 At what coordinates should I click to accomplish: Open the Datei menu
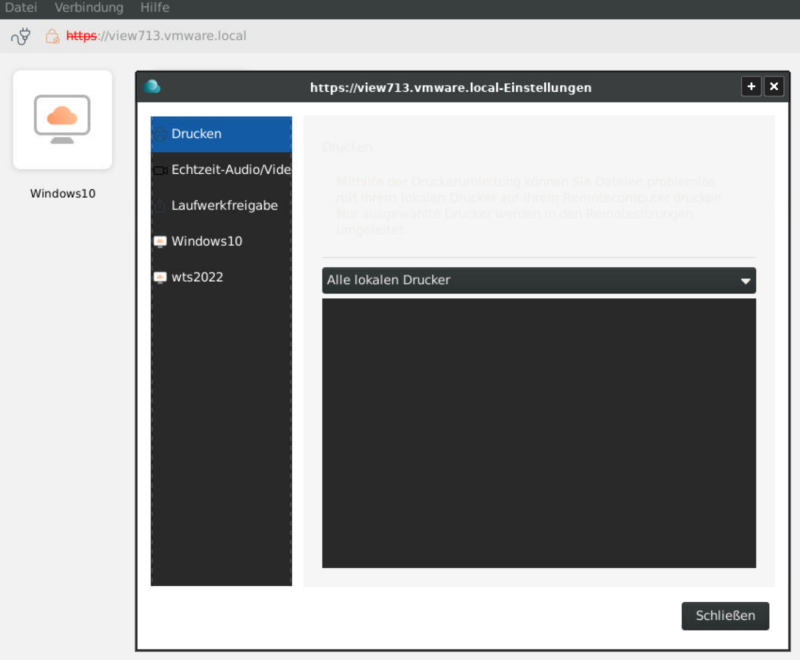coord(21,8)
